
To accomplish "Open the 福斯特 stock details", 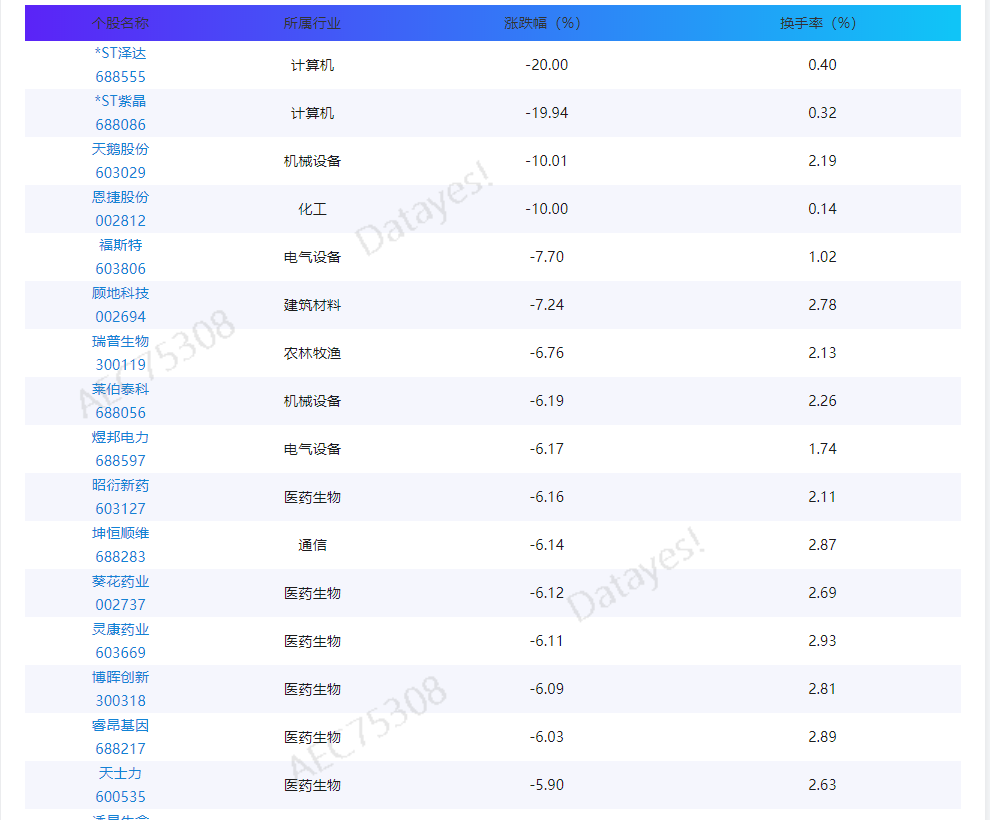I will pos(121,245).
